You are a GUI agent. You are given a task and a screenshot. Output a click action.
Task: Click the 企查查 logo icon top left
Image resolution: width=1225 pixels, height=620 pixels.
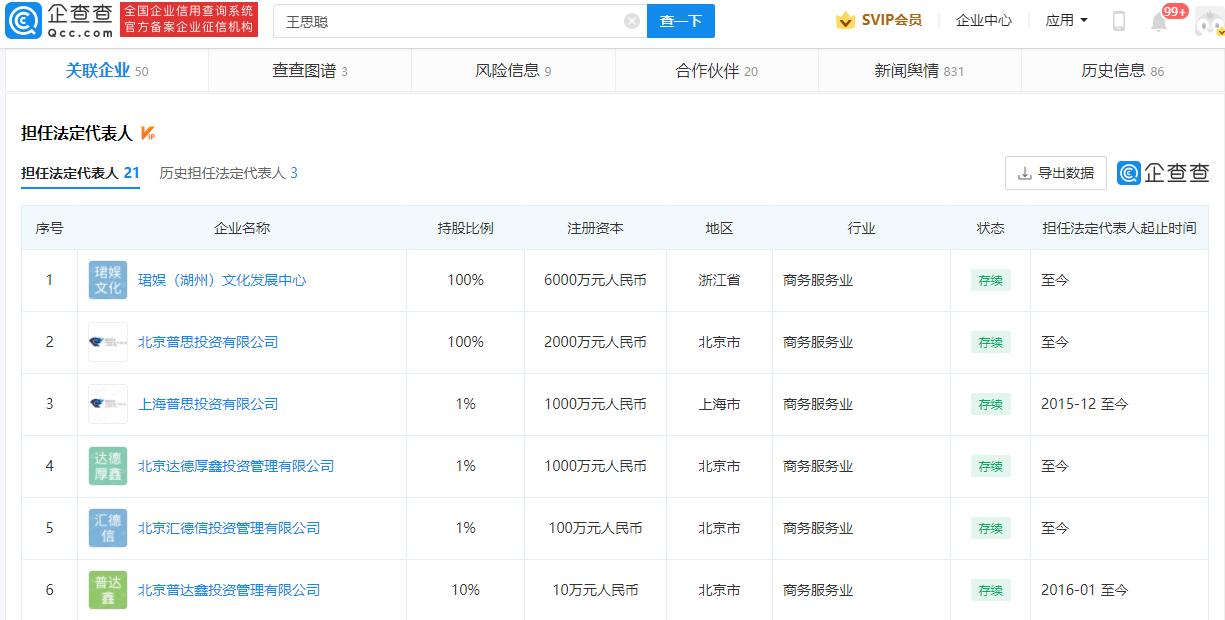click(x=23, y=22)
